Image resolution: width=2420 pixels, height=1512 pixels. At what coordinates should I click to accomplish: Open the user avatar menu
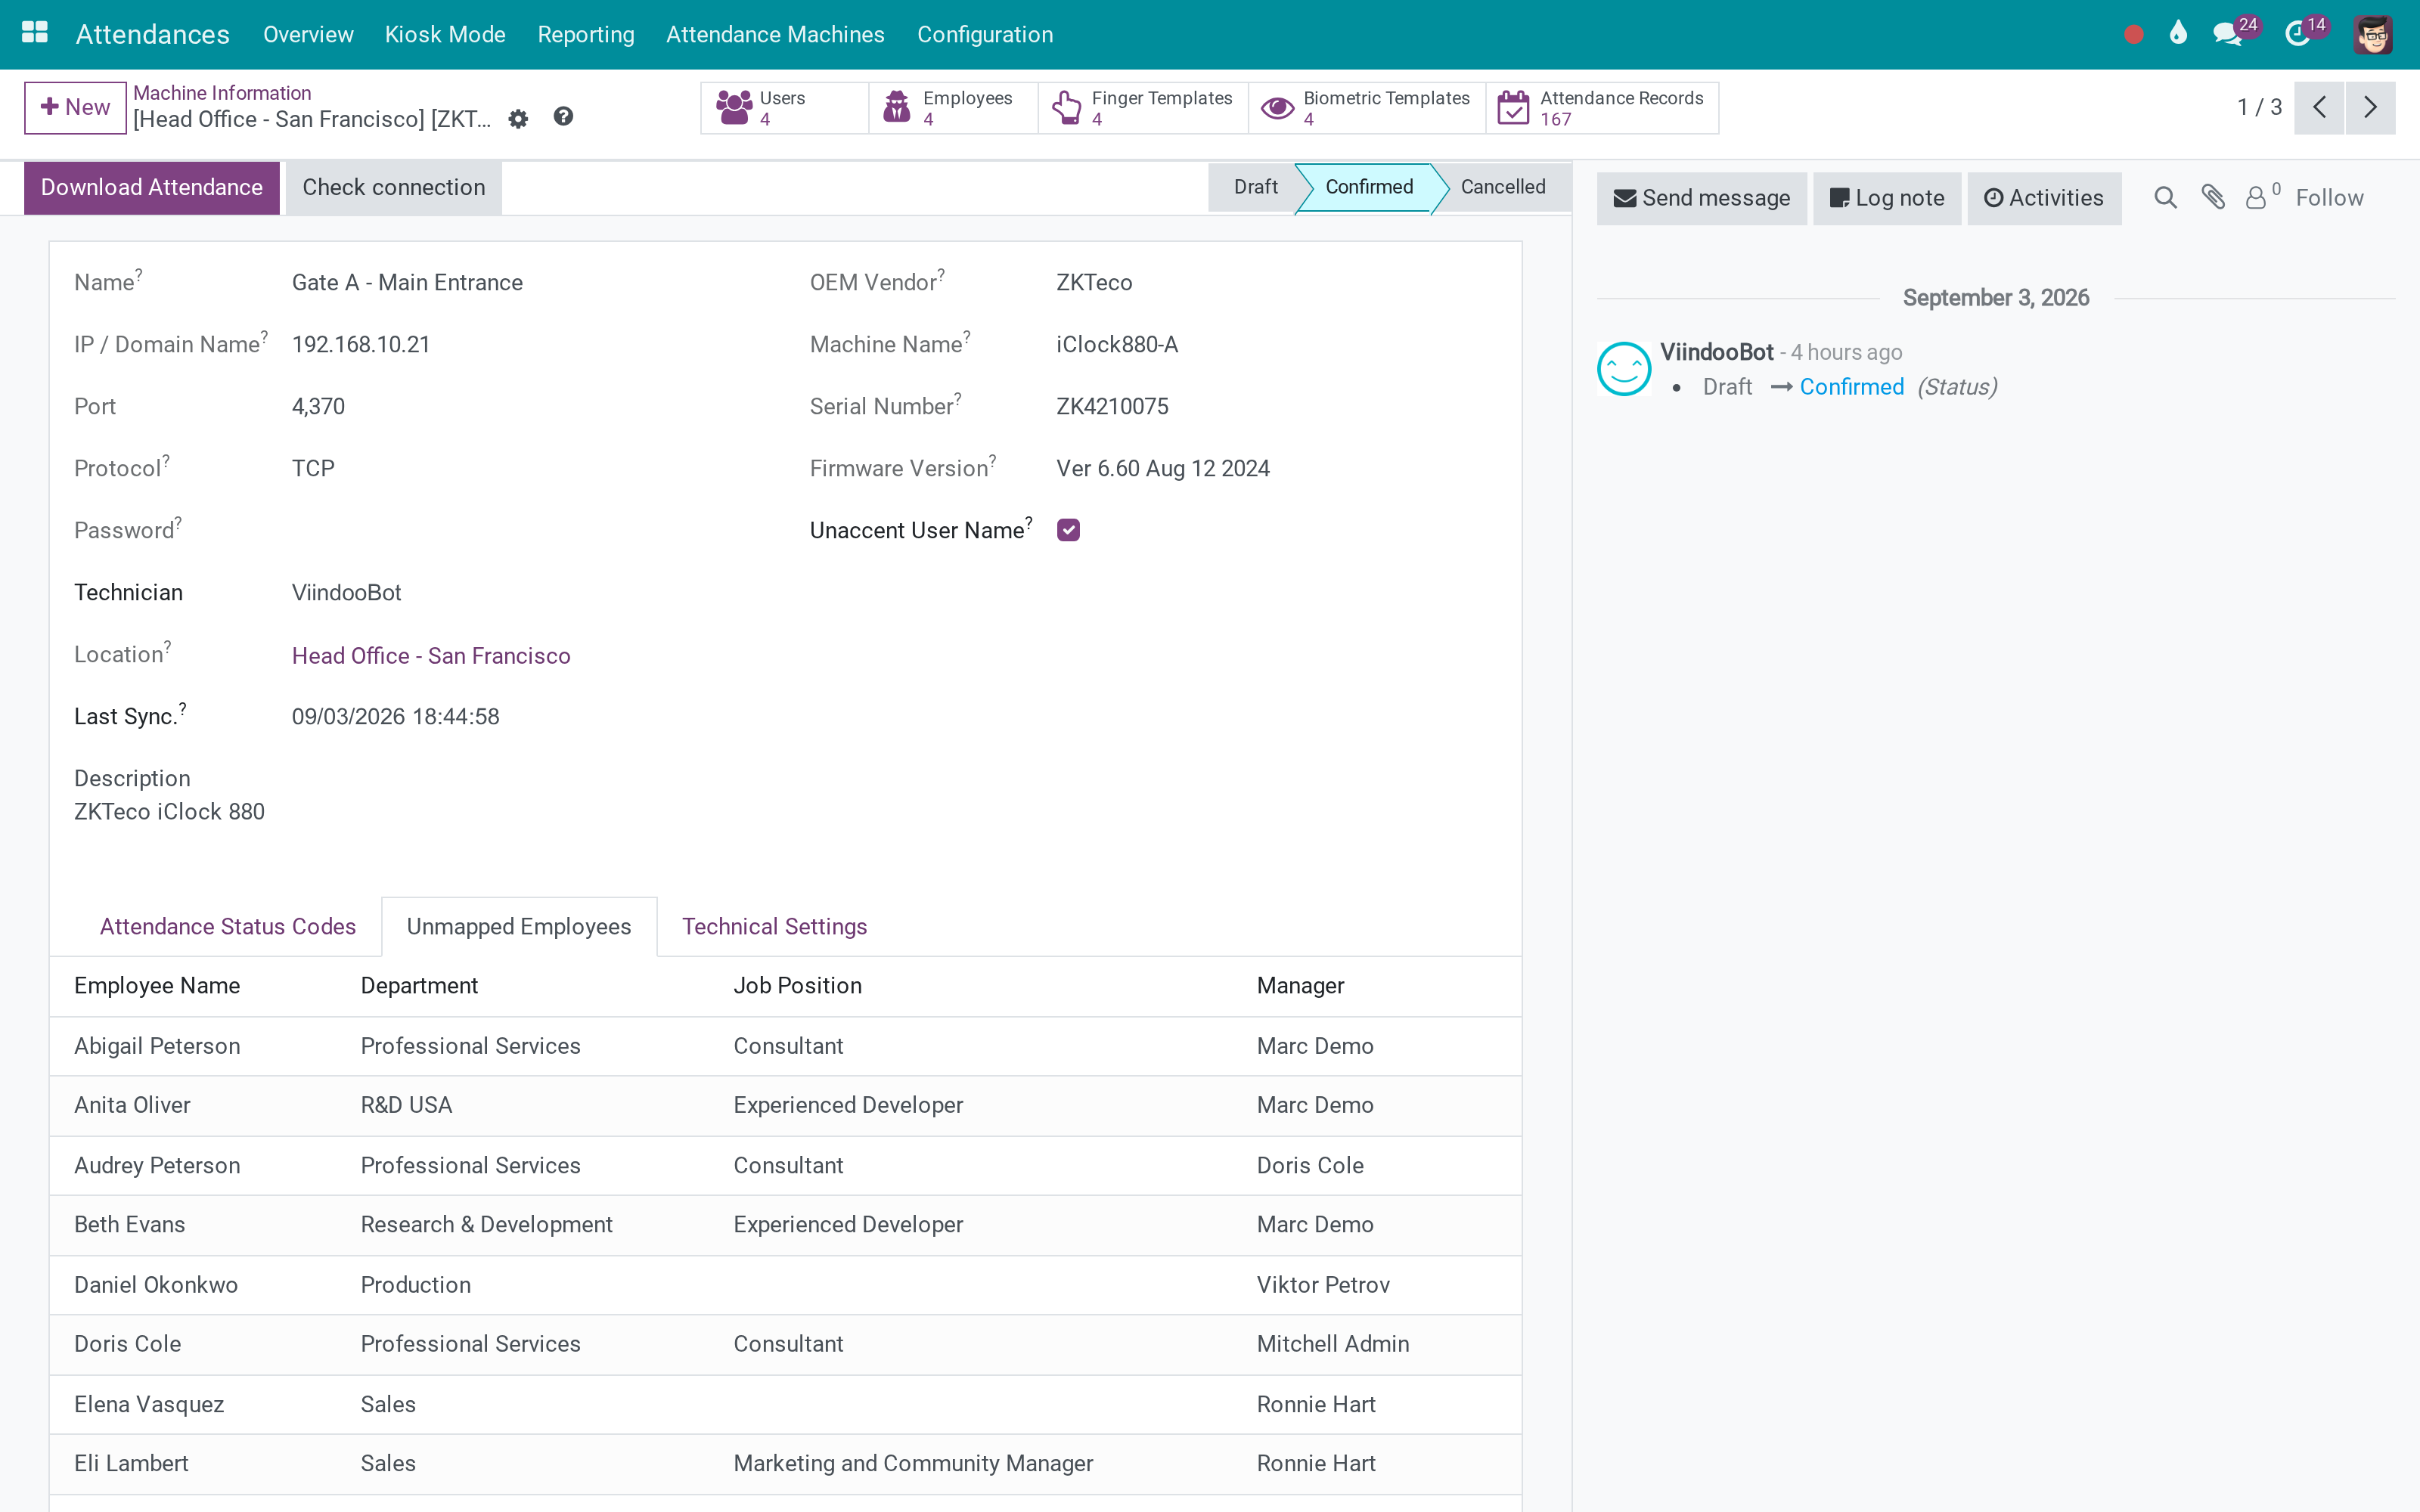(x=2372, y=34)
